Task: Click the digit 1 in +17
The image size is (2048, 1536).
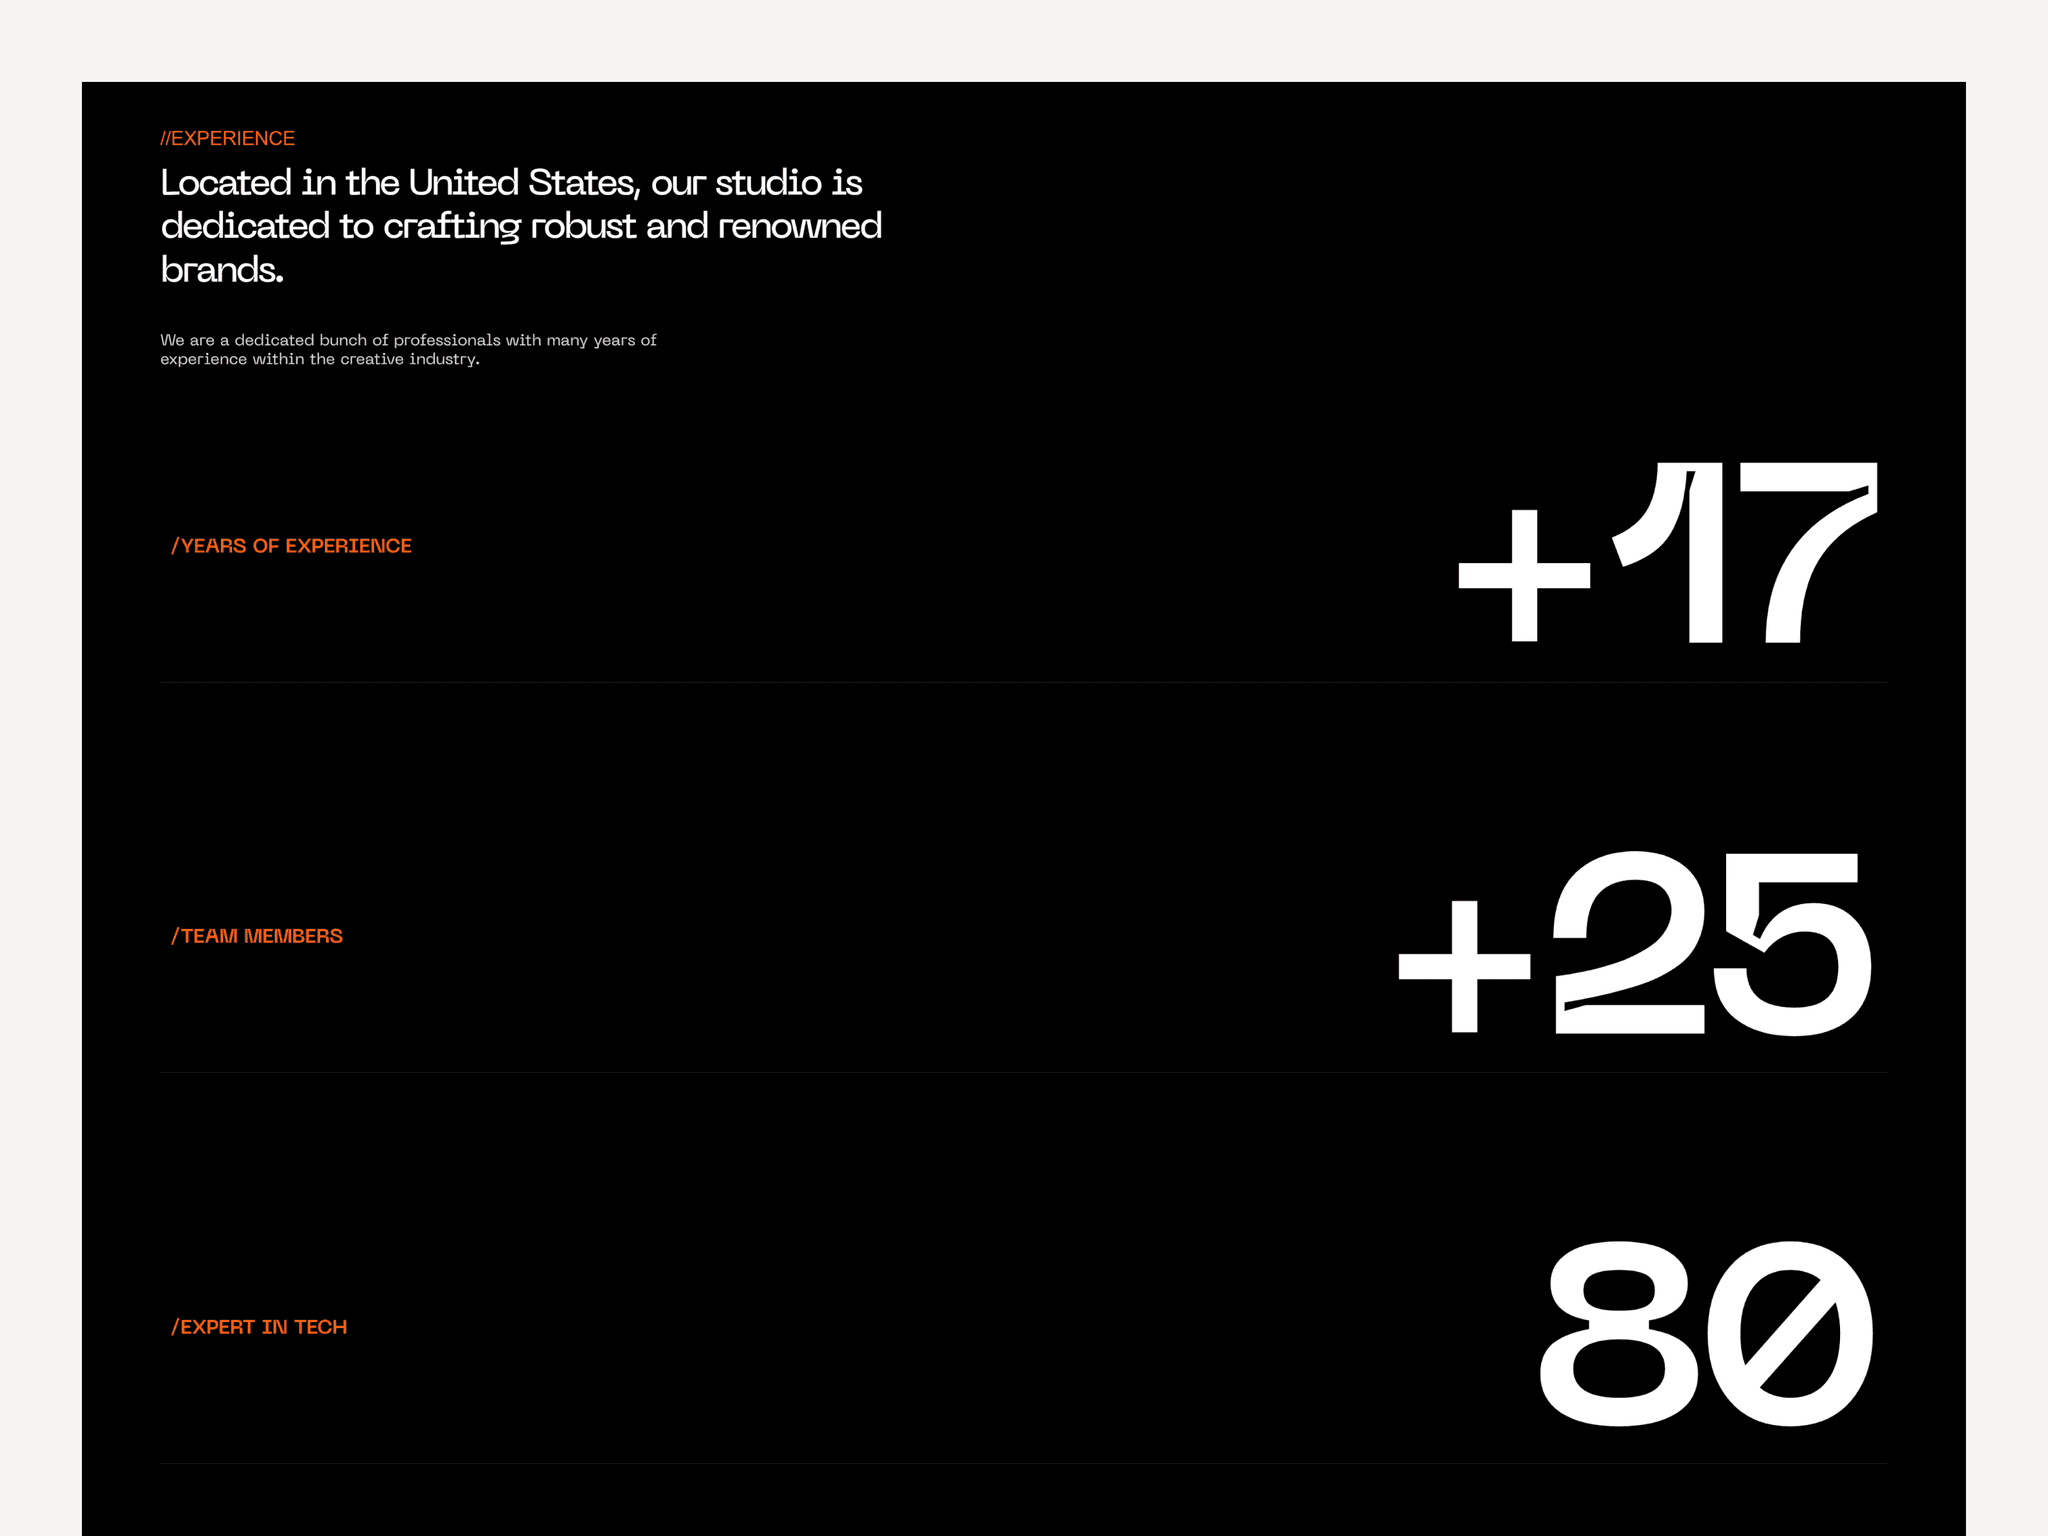Action: (x=1668, y=553)
